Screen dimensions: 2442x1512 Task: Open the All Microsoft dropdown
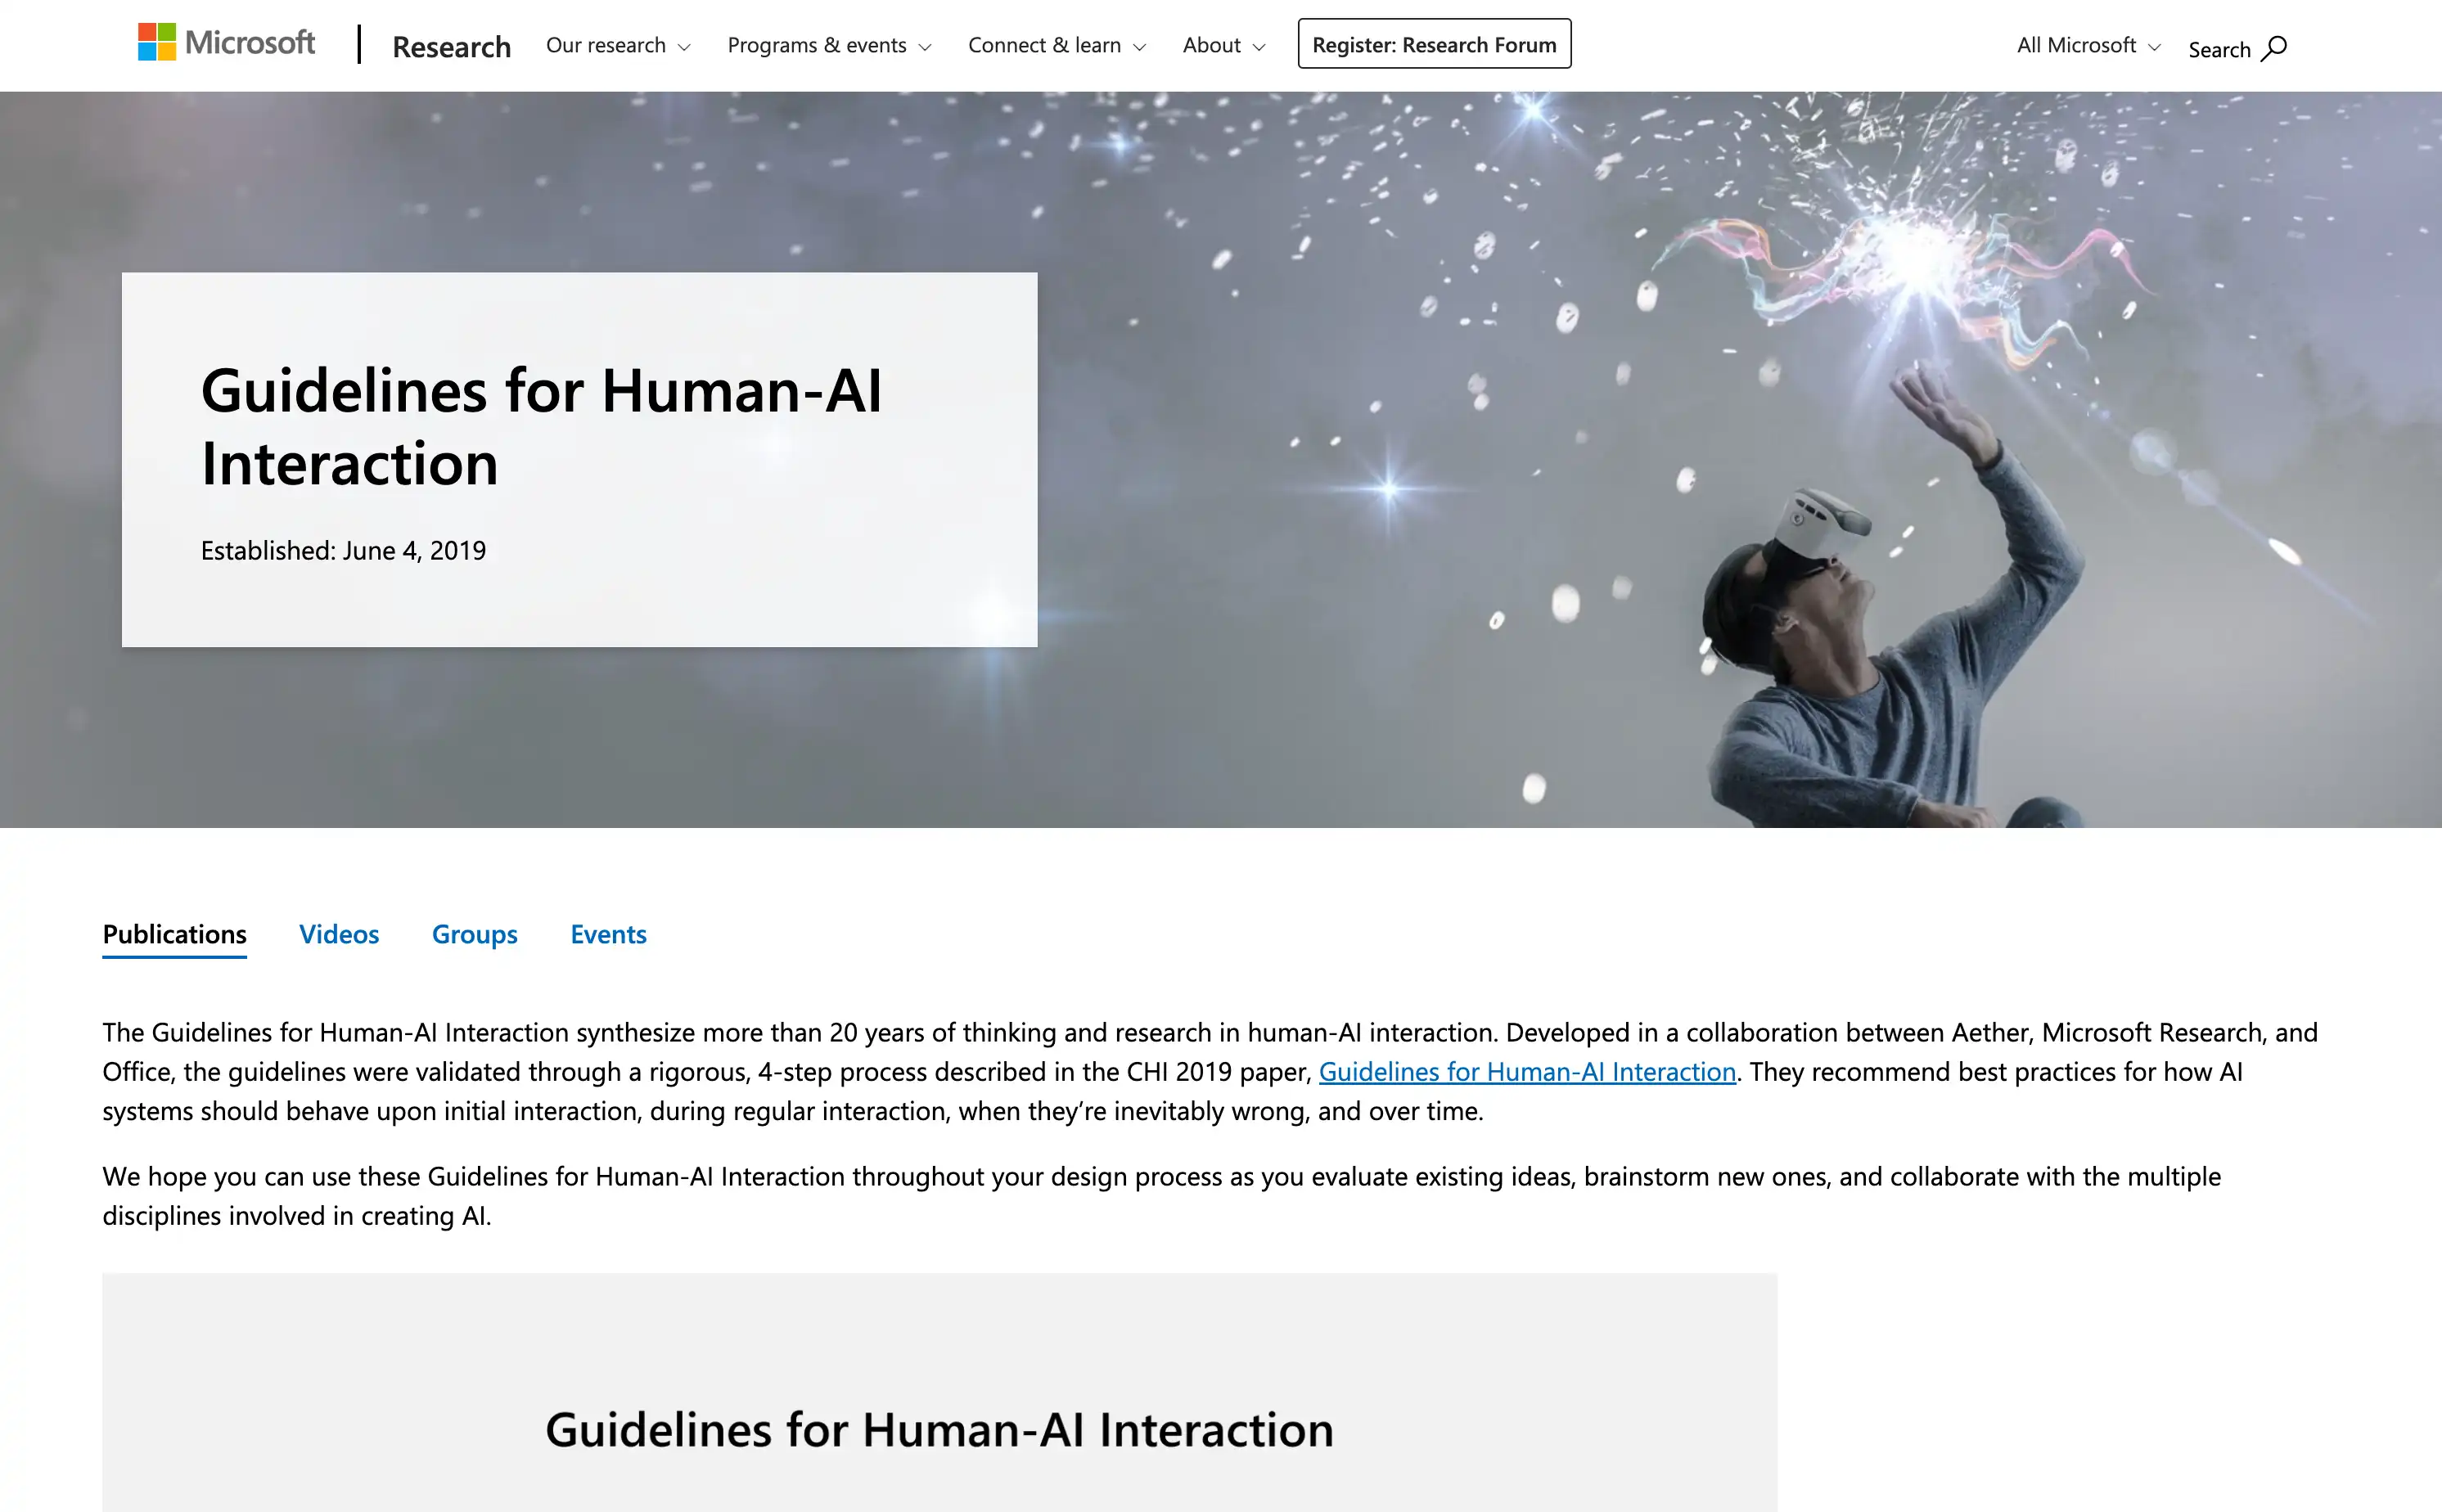pyautogui.click(x=2088, y=45)
